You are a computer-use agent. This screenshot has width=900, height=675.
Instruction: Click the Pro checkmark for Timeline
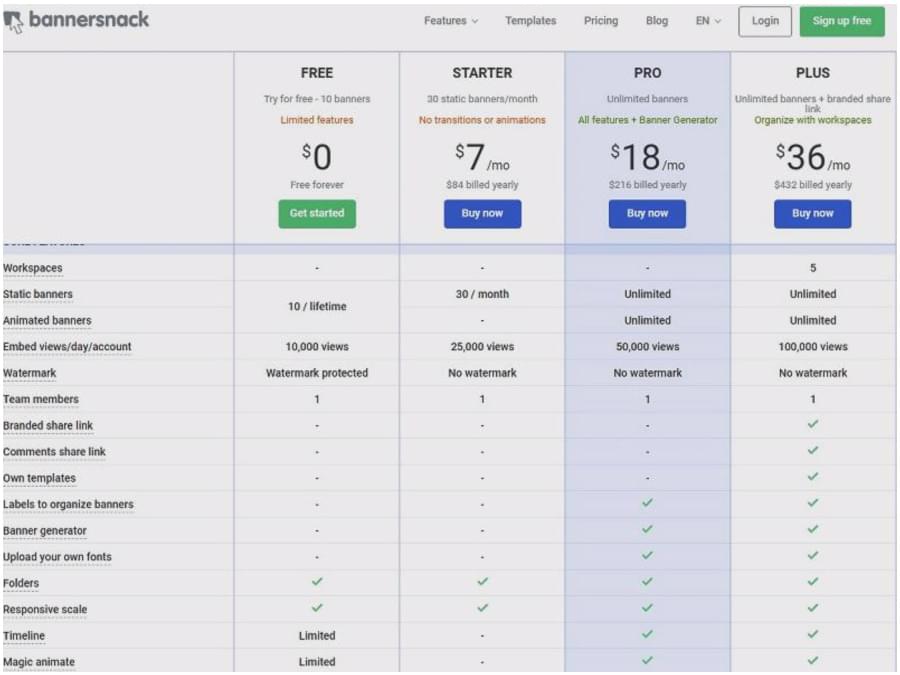pyautogui.click(x=647, y=634)
